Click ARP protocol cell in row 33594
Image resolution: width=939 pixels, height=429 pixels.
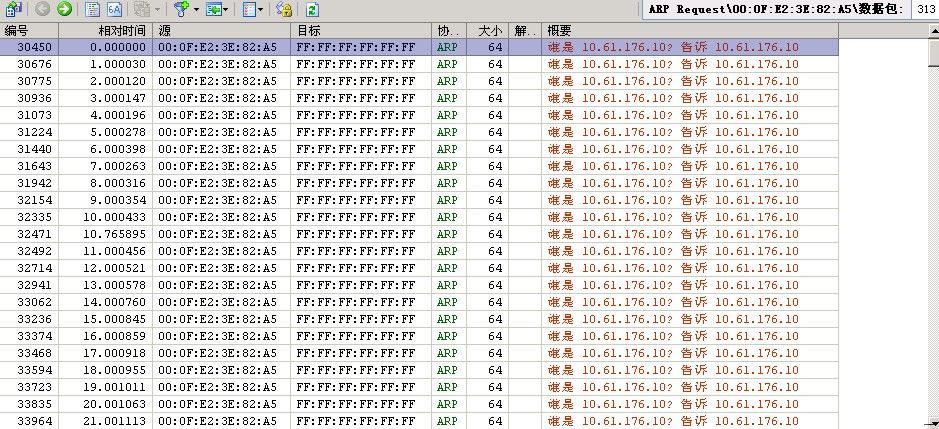(447, 370)
